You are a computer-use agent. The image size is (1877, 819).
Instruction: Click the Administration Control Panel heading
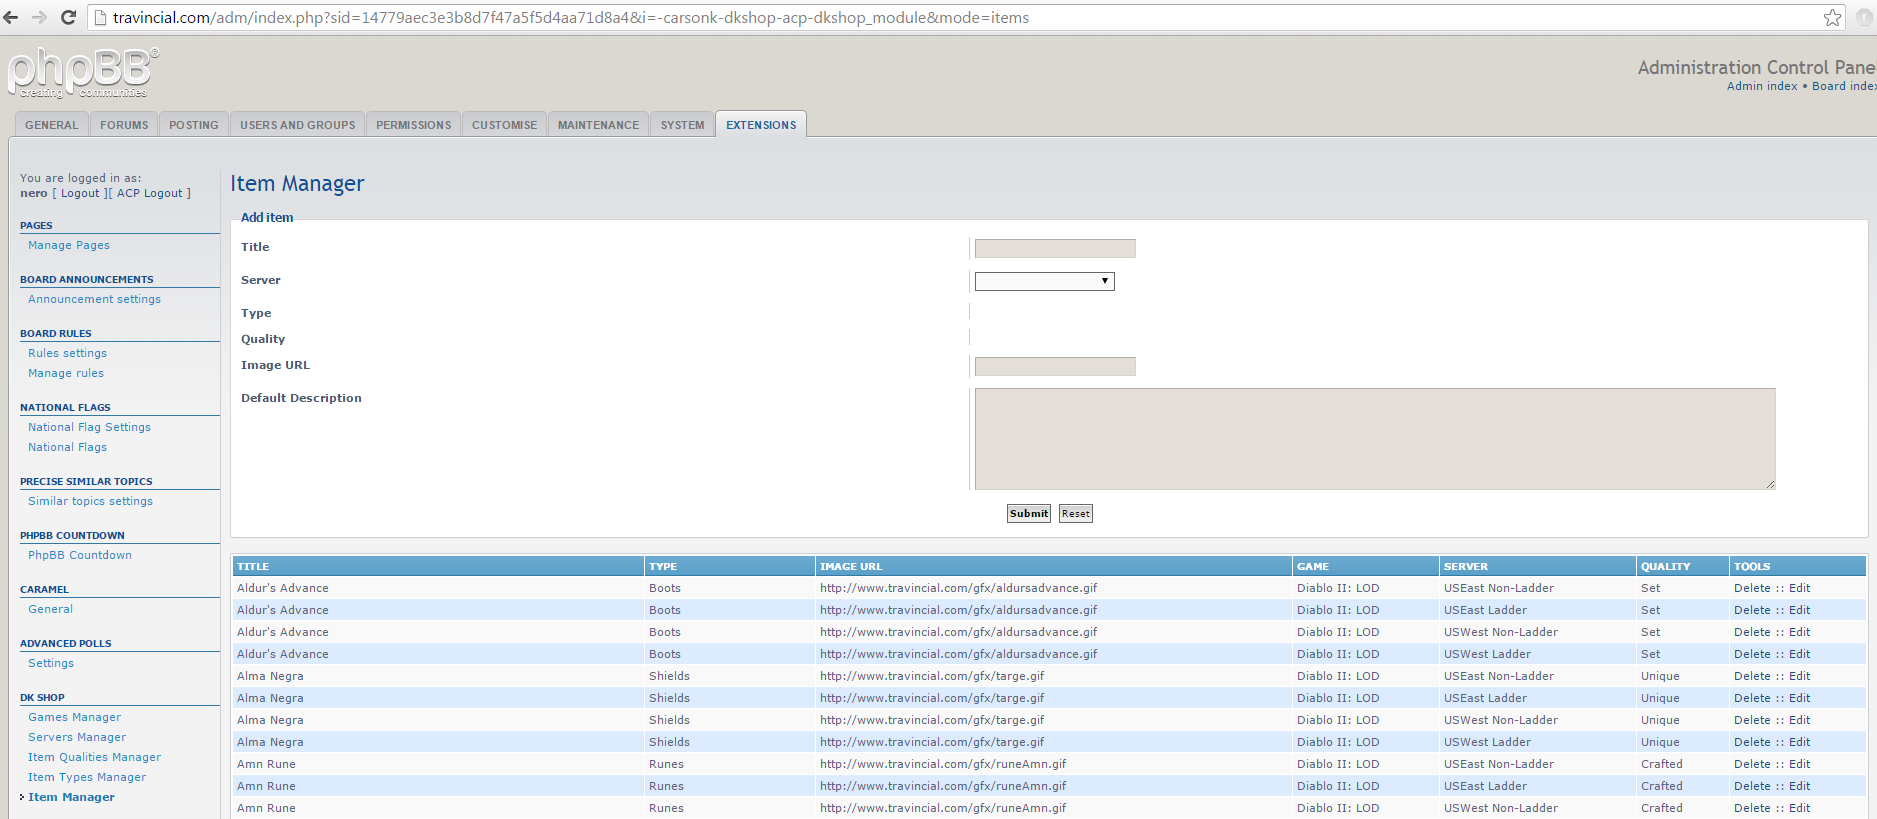1757,67
